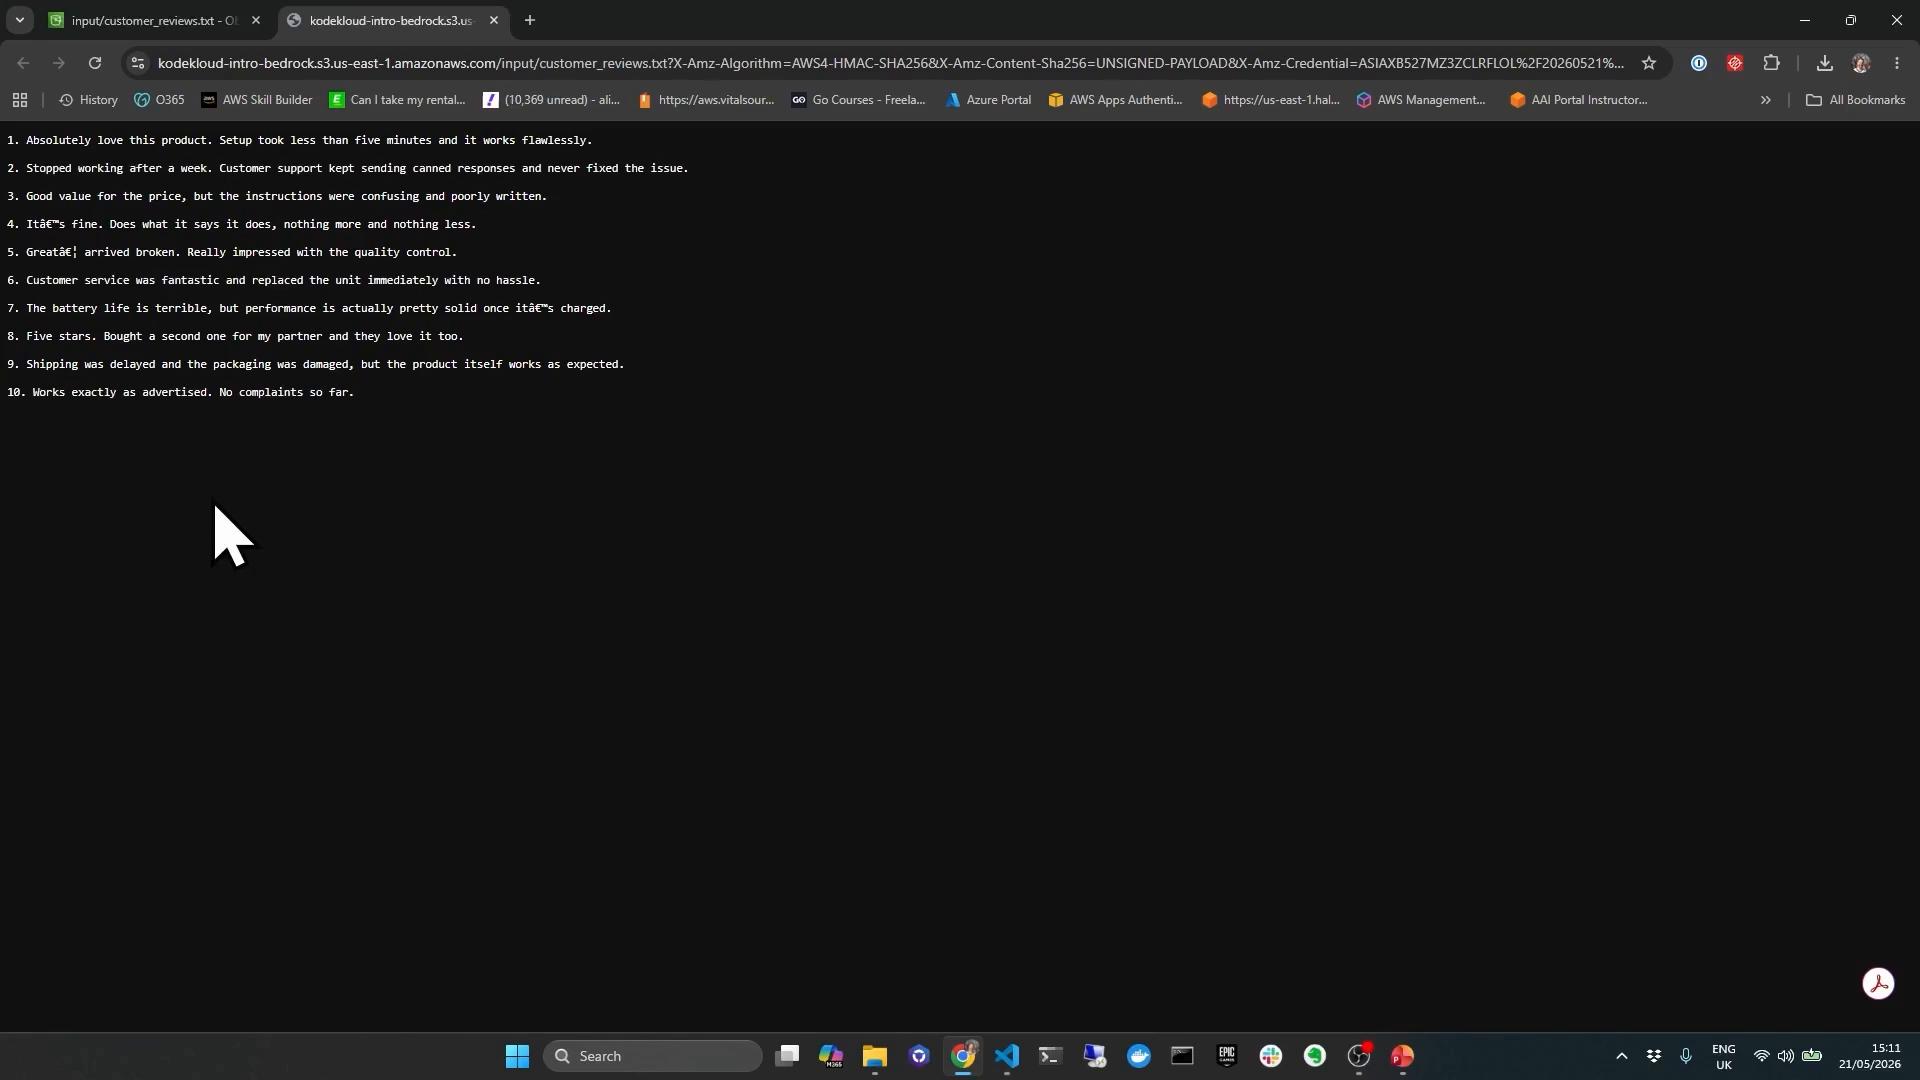Open the Chrome profile avatar
Screen dimensions: 1920x1080
click(x=1861, y=63)
